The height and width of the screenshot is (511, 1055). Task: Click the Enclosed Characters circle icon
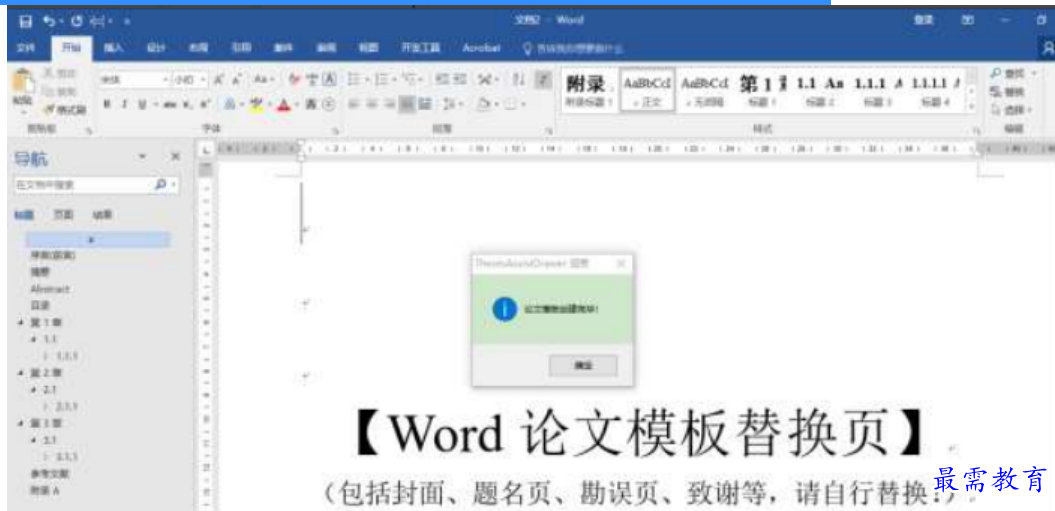(328, 104)
